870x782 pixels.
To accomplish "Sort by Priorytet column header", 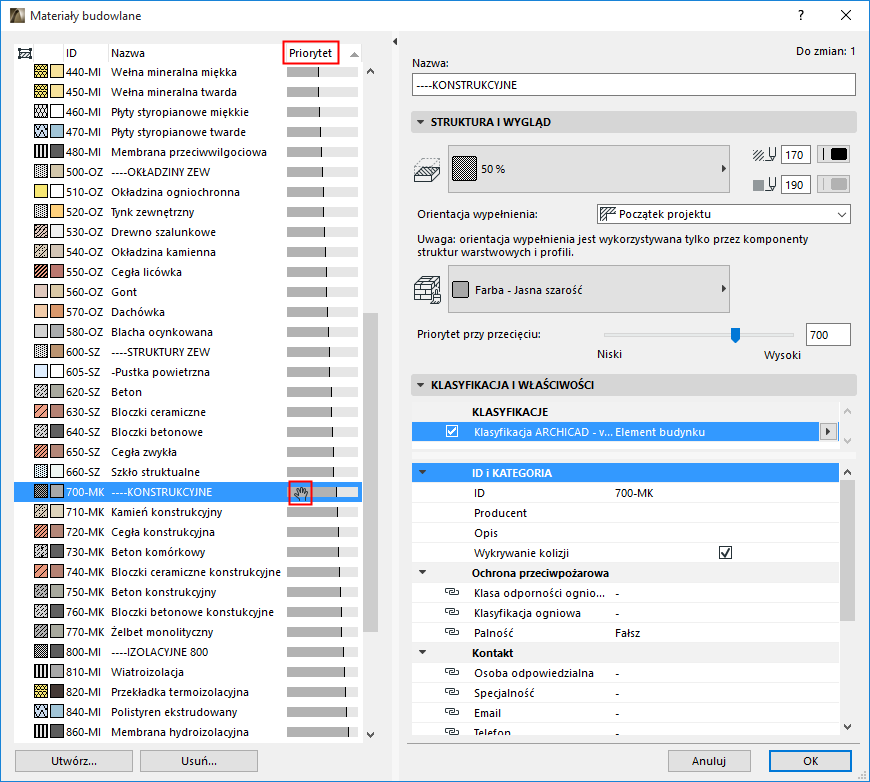I will [311, 53].
